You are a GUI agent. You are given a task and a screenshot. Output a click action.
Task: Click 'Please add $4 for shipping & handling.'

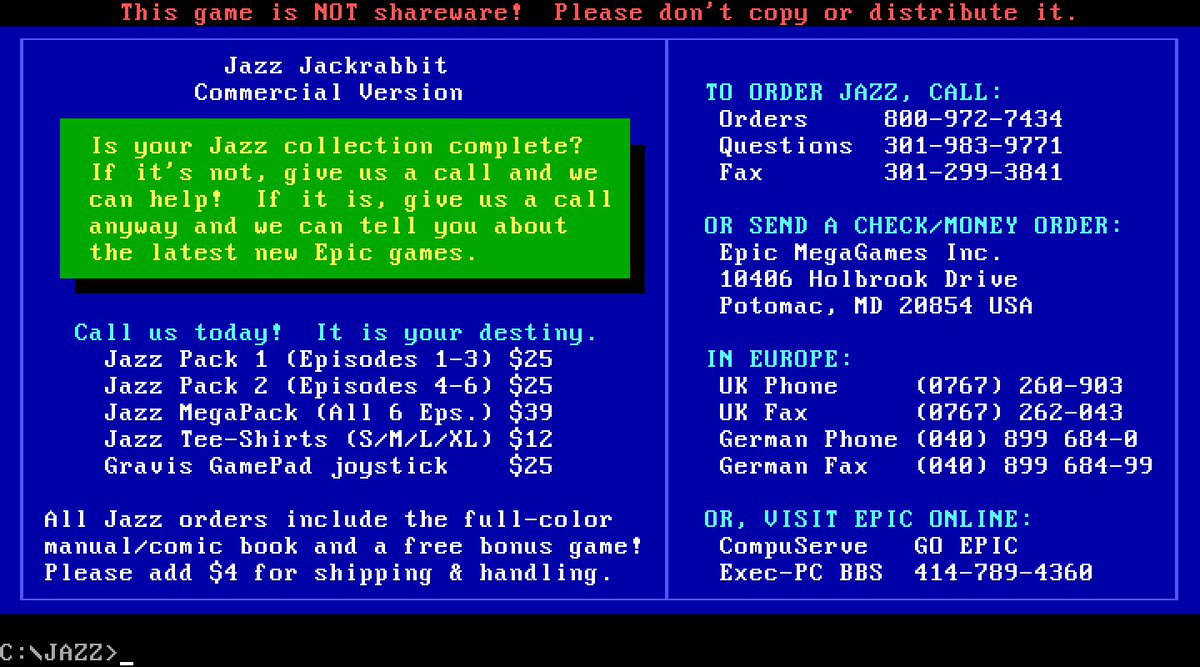pyautogui.click(x=329, y=573)
